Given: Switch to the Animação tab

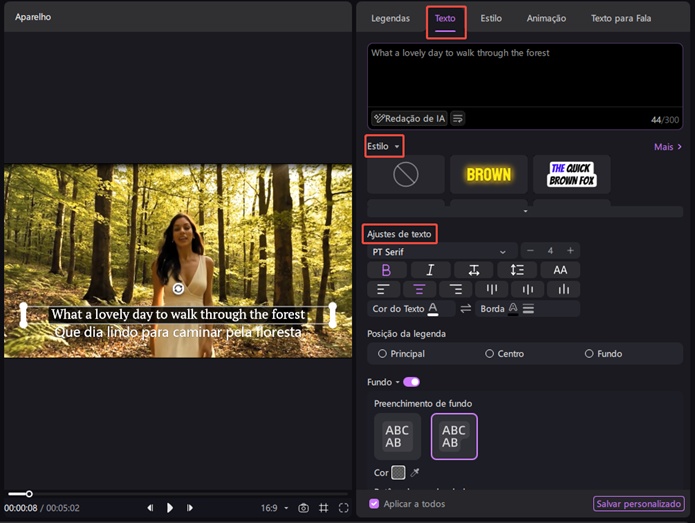Looking at the screenshot, I should coord(546,18).
